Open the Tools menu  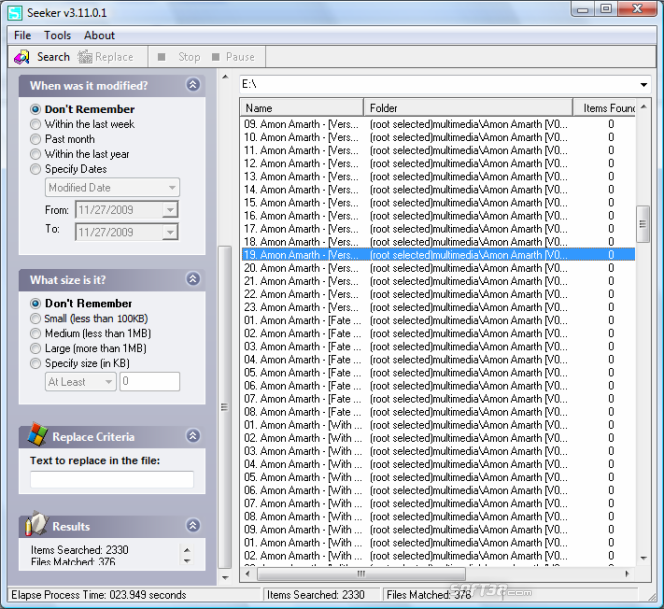(x=57, y=35)
